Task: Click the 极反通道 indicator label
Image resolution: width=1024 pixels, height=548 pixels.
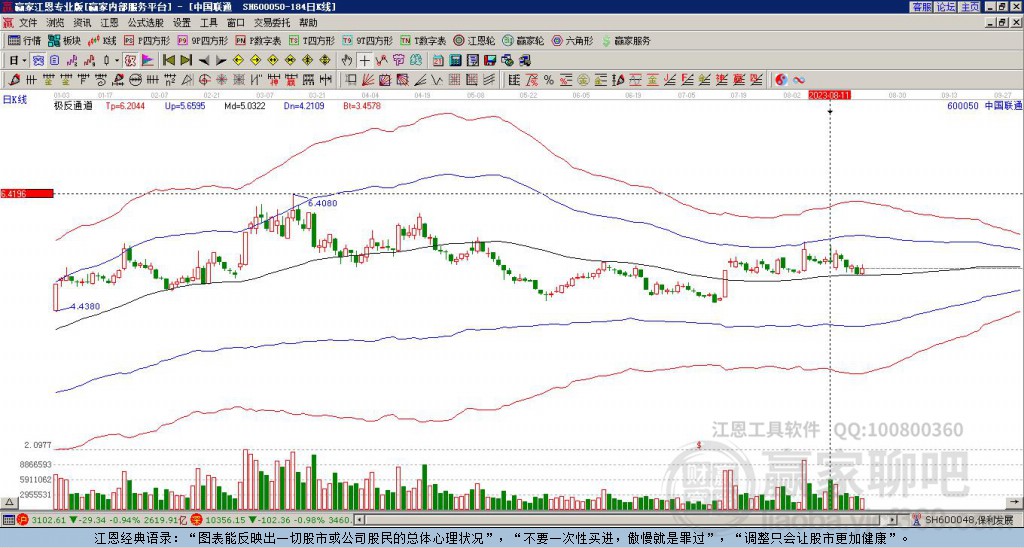Action: [73, 105]
